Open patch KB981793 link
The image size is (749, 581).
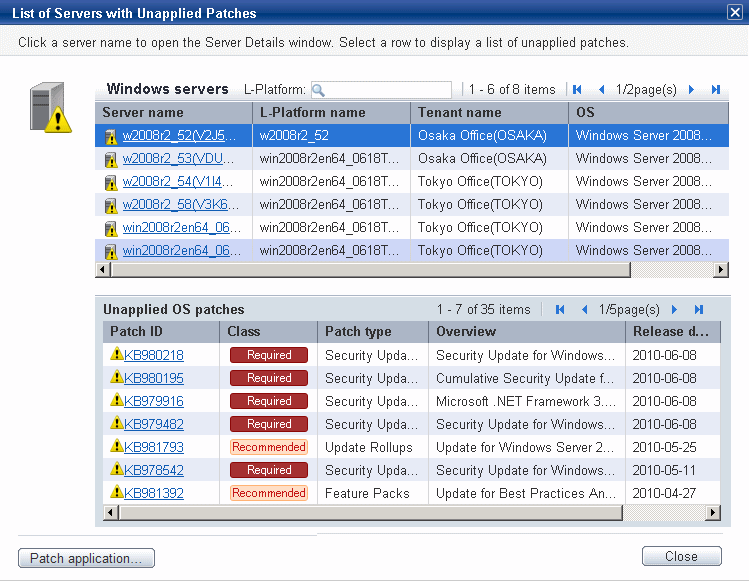(x=154, y=447)
